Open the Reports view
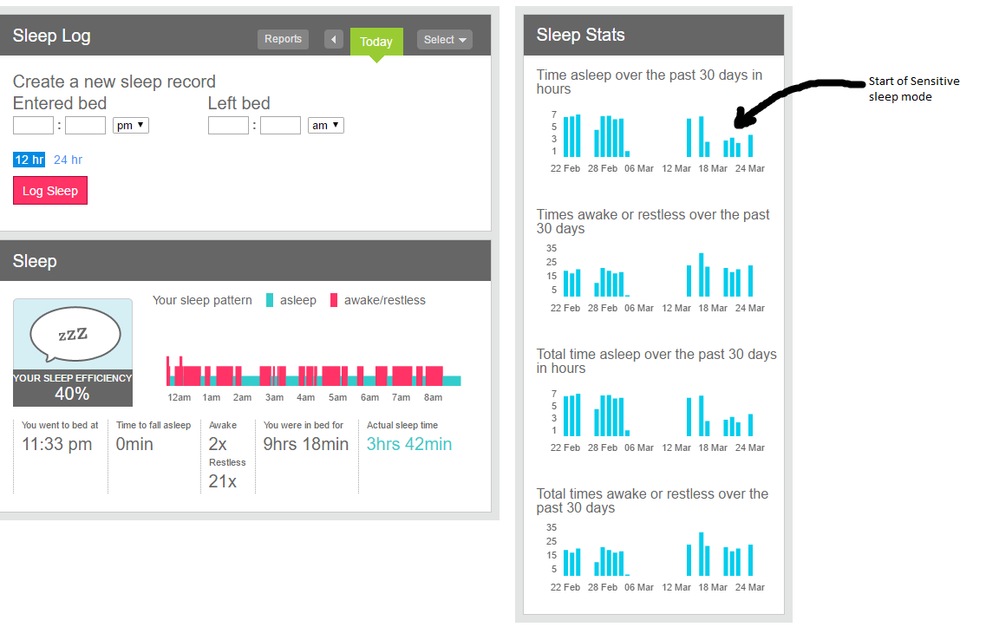The width and height of the screenshot is (999, 627). (x=283, y=39)
